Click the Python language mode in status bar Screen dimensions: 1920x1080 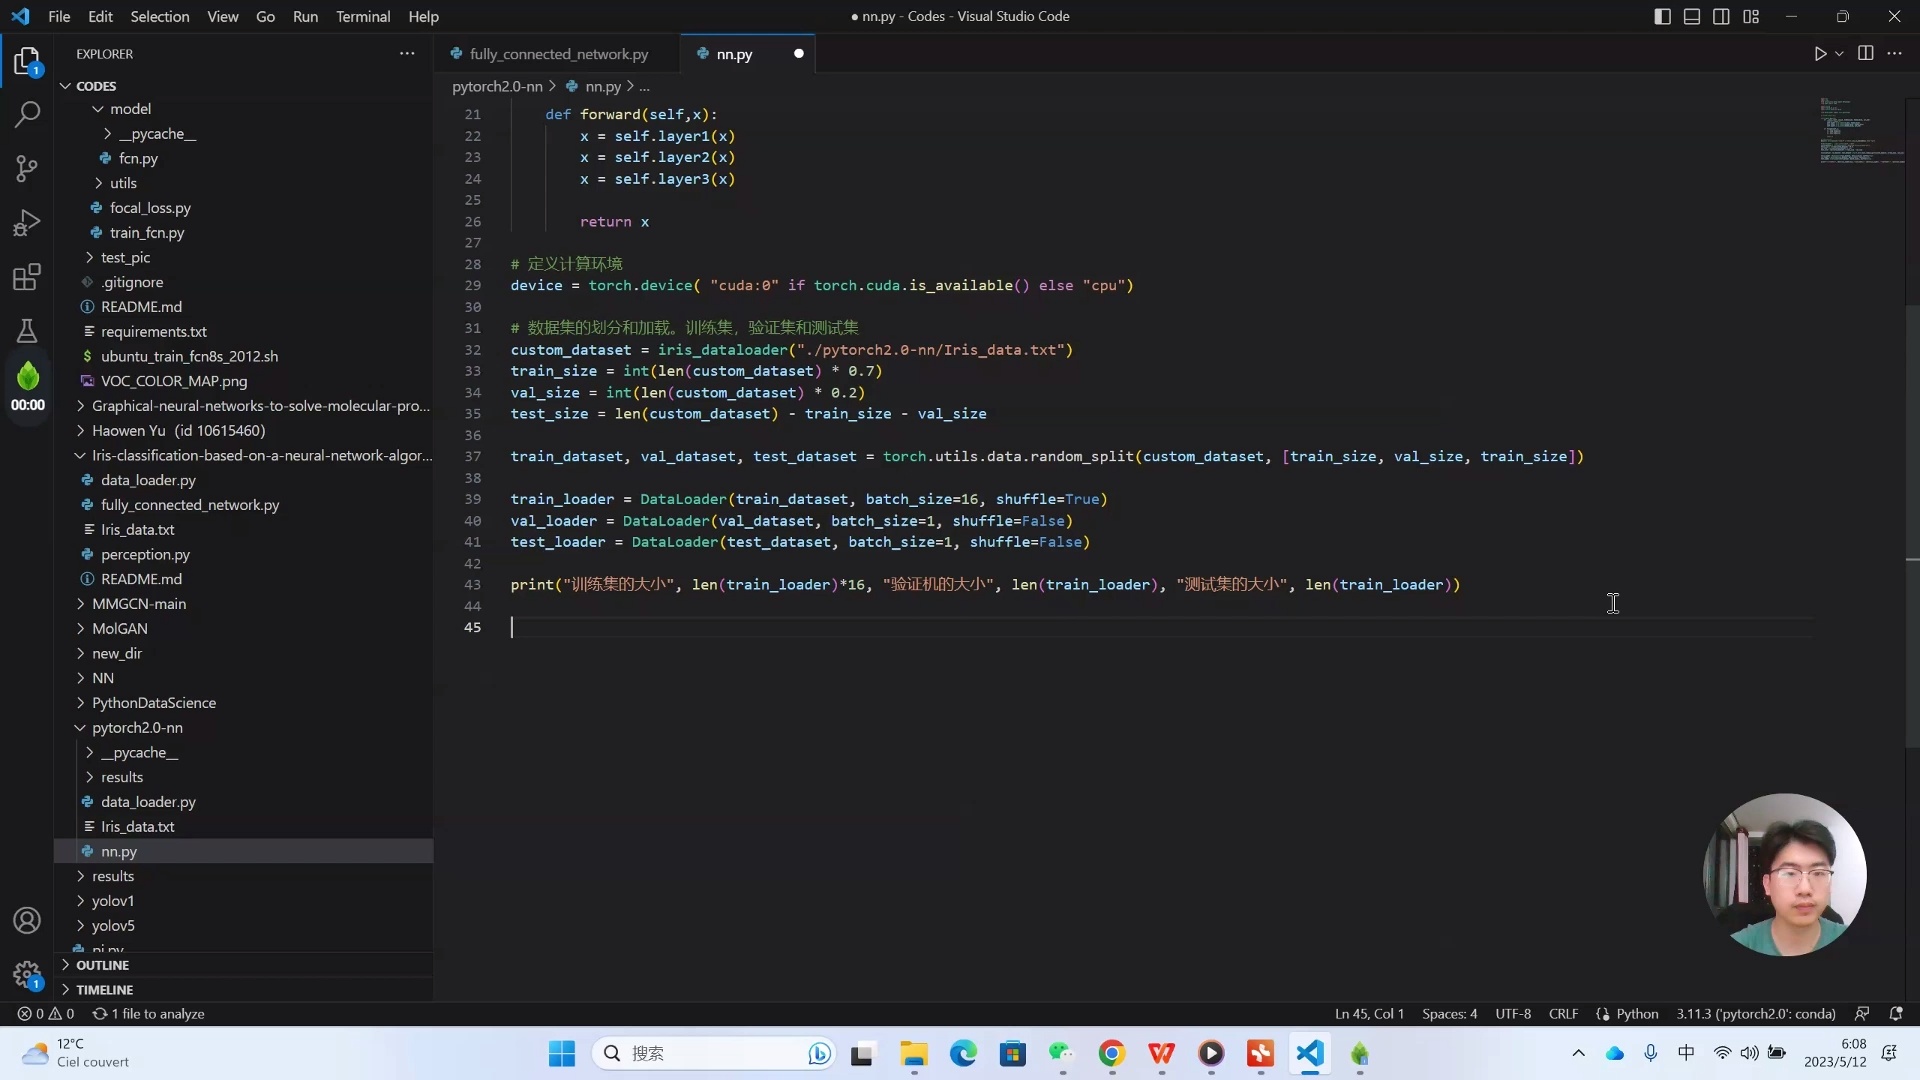[x=1636, y=1014]
